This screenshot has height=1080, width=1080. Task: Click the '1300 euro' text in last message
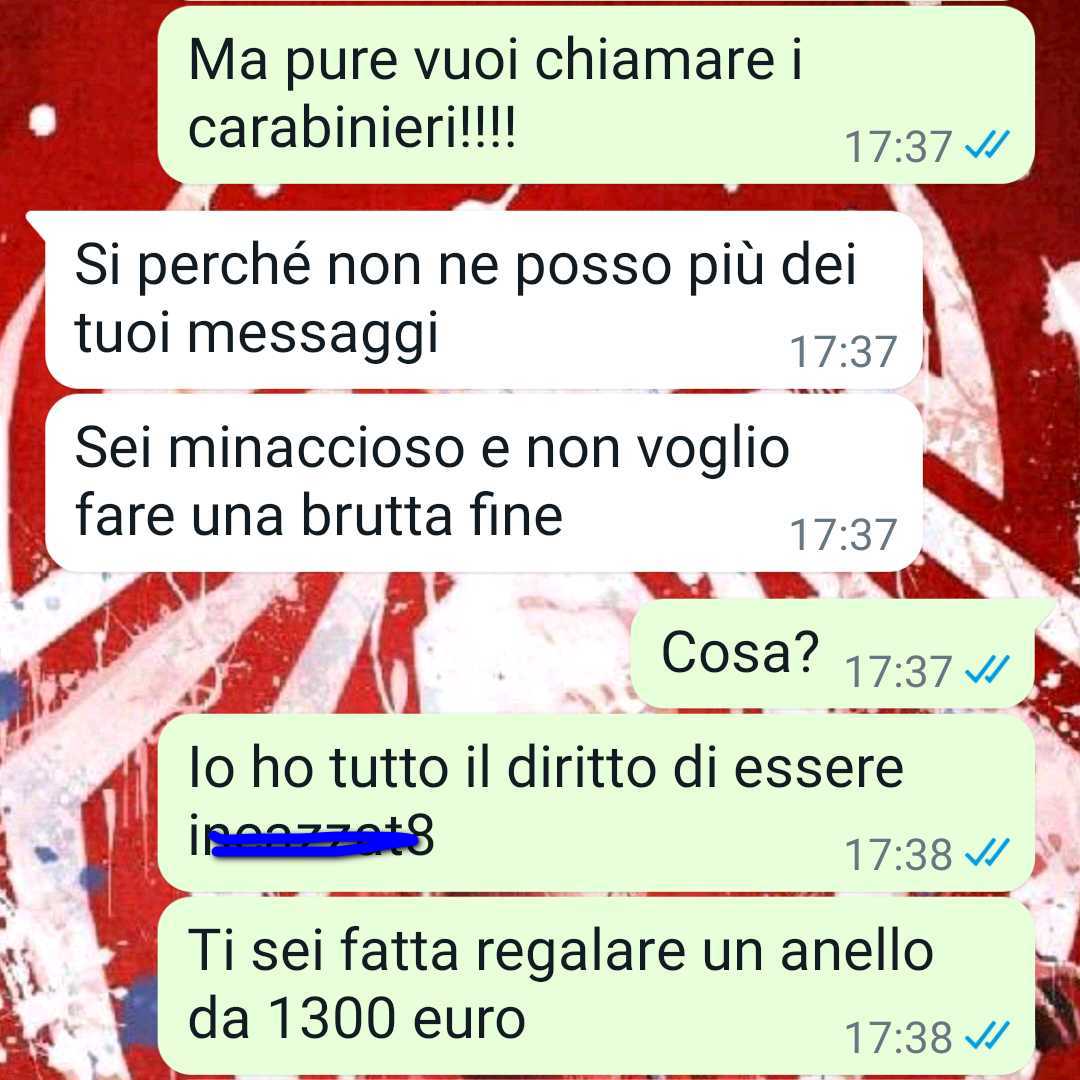(396, 1018)
